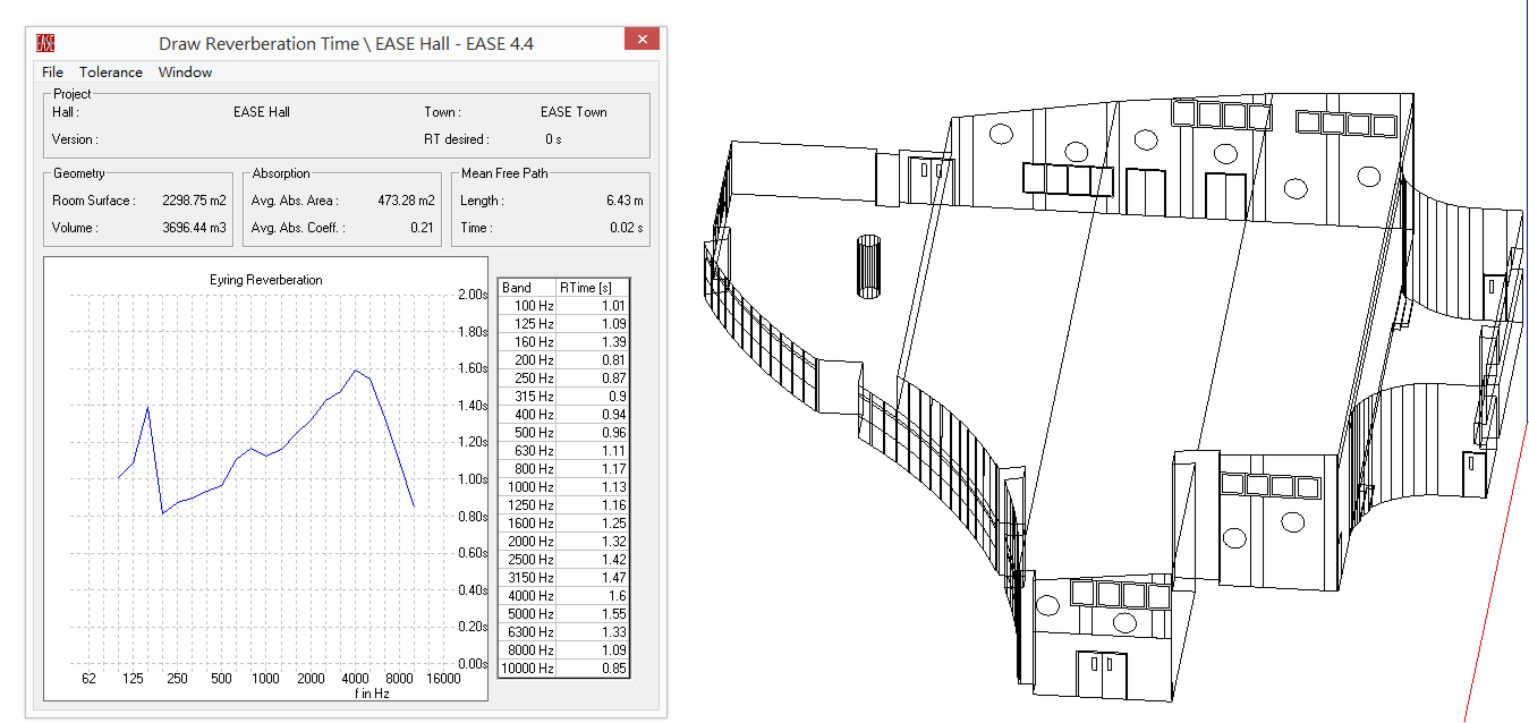Click the Band column header

tap(527, 287)
